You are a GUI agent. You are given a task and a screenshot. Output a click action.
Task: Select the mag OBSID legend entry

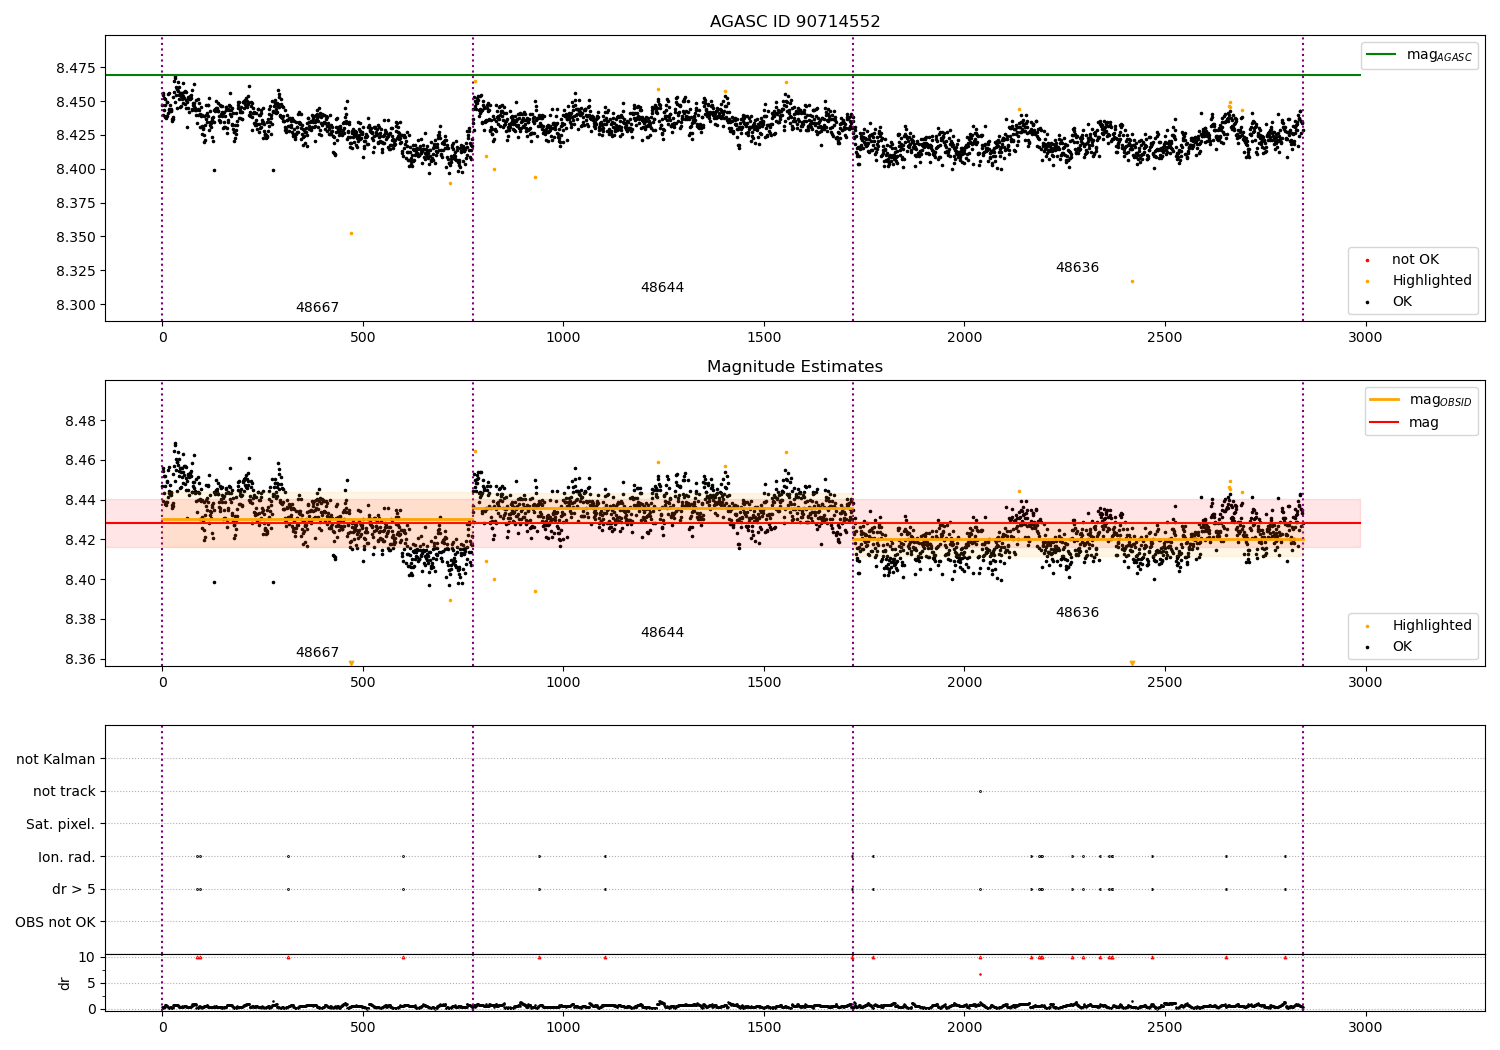point(1422,400)
